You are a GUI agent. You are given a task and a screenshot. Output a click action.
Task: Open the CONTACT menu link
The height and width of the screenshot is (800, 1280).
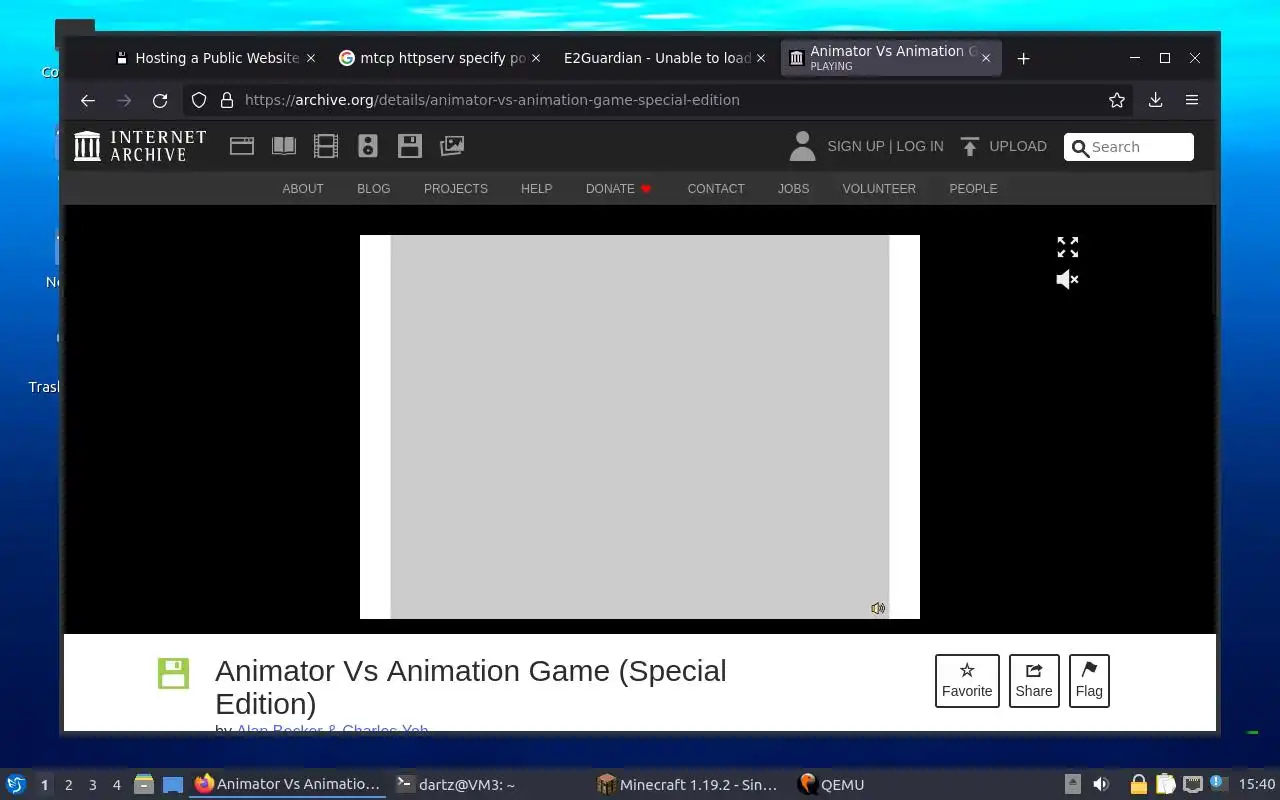pos(716,189)
